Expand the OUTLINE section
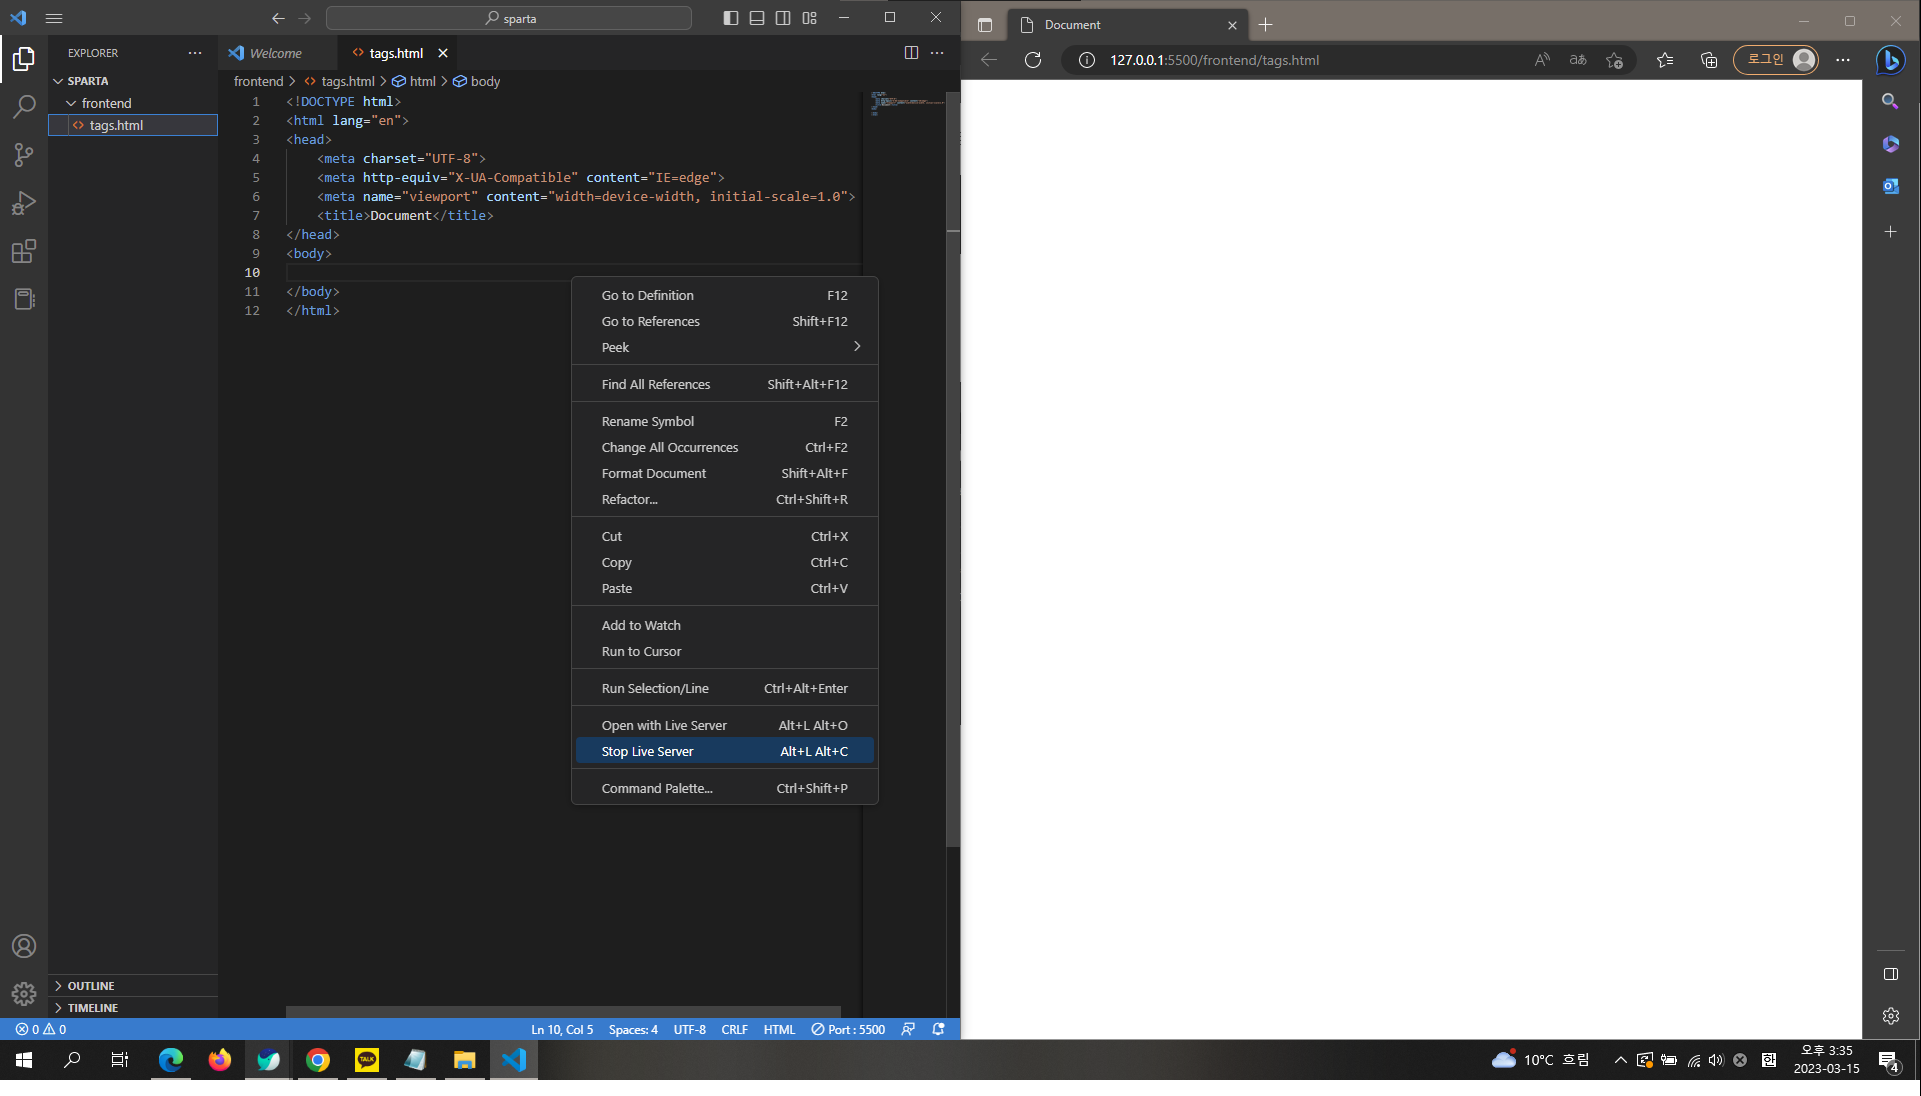This screenshot has width=1921, height=1096. click(91, 986)
